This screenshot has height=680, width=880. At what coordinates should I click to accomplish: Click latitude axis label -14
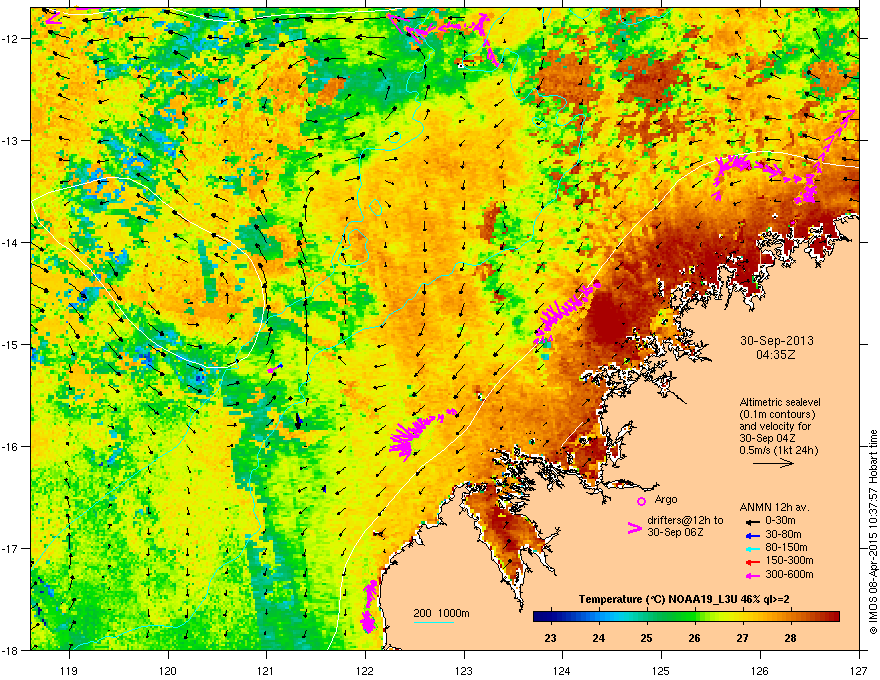tap(11, 242)
